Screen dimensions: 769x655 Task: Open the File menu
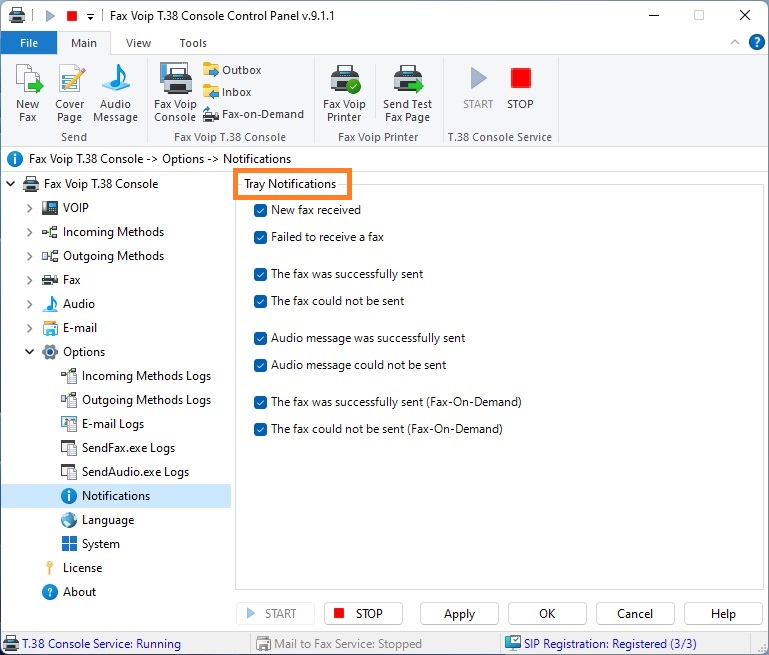click(x=29, y=43)
